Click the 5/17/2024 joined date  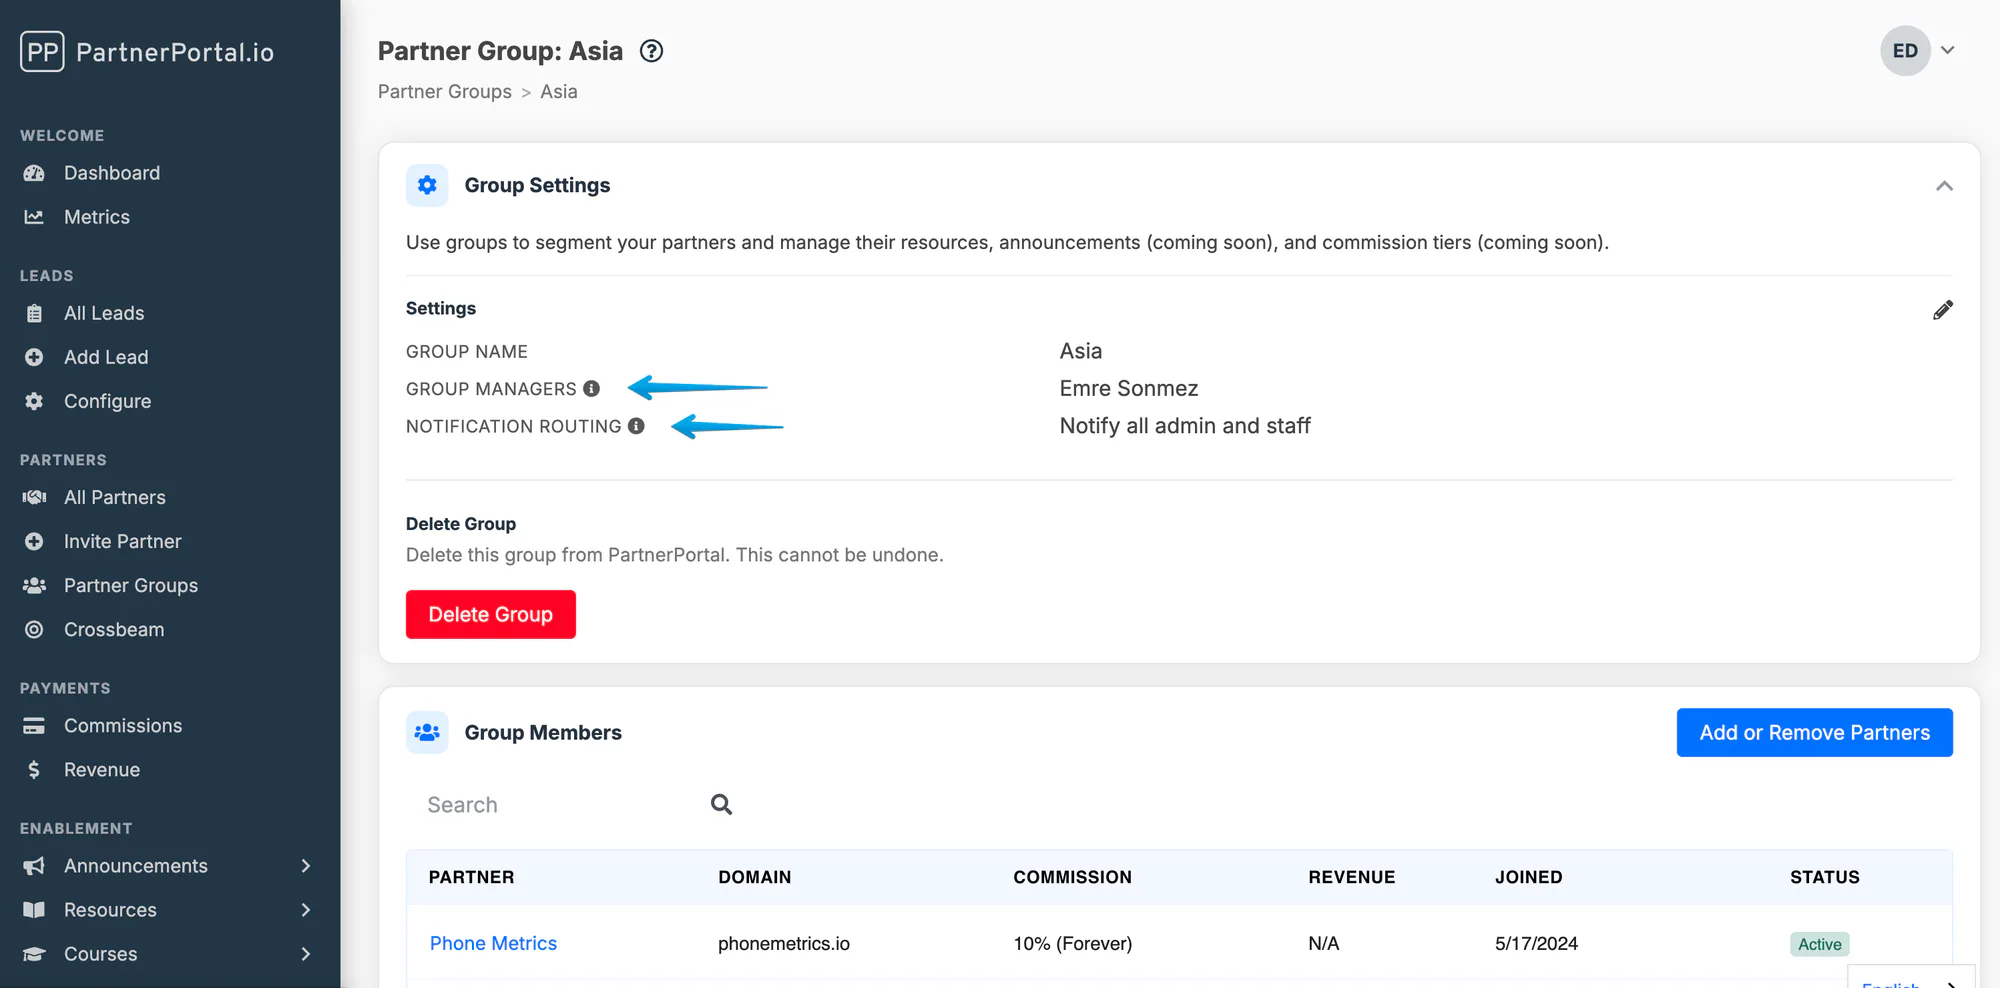pos(1536,943)
